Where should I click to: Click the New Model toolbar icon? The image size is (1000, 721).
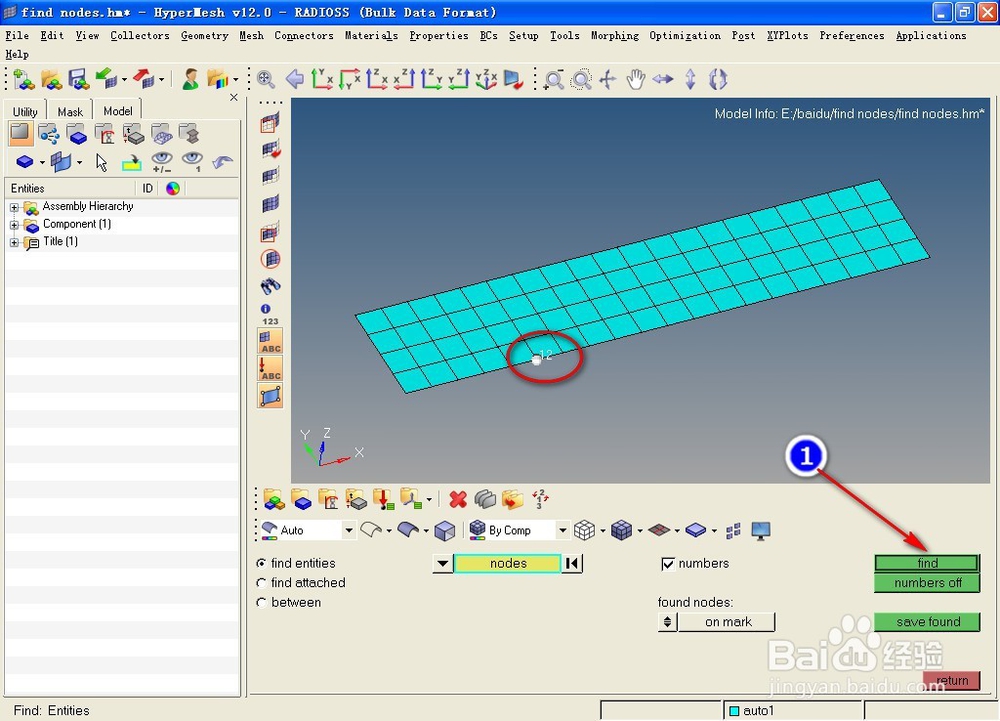pos(24,80)
